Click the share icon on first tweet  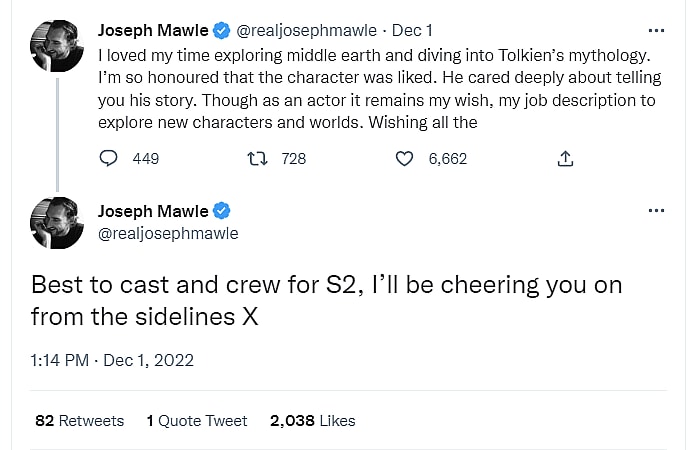(565, 158)
